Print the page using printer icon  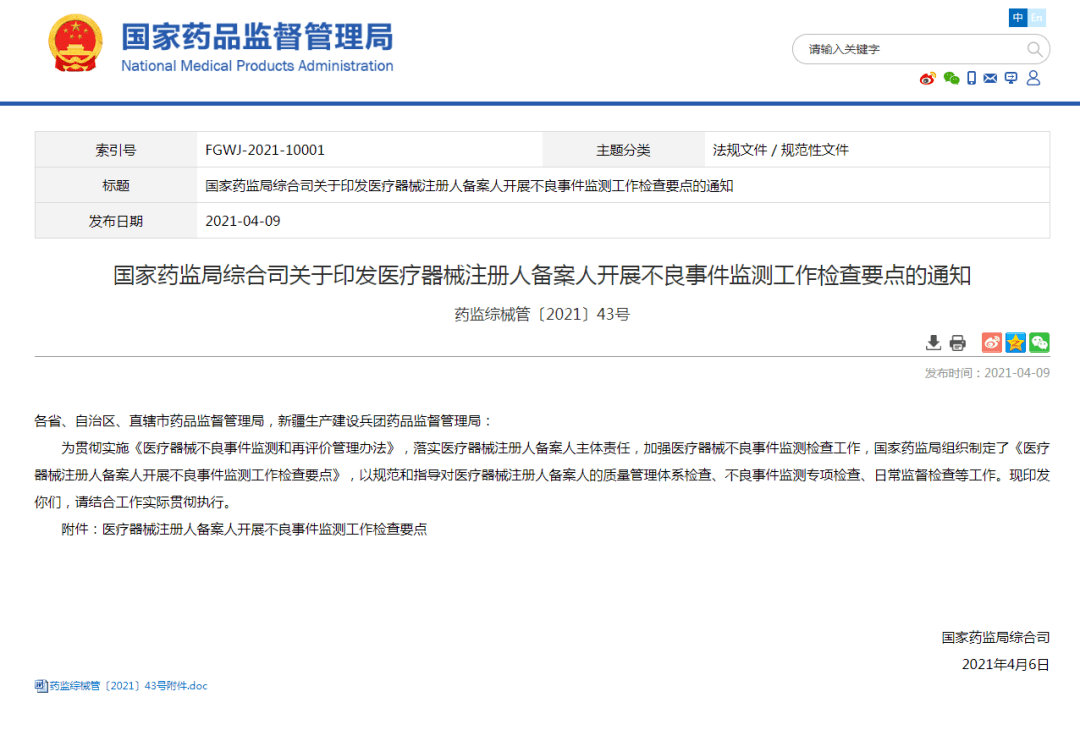click(957, 343)
